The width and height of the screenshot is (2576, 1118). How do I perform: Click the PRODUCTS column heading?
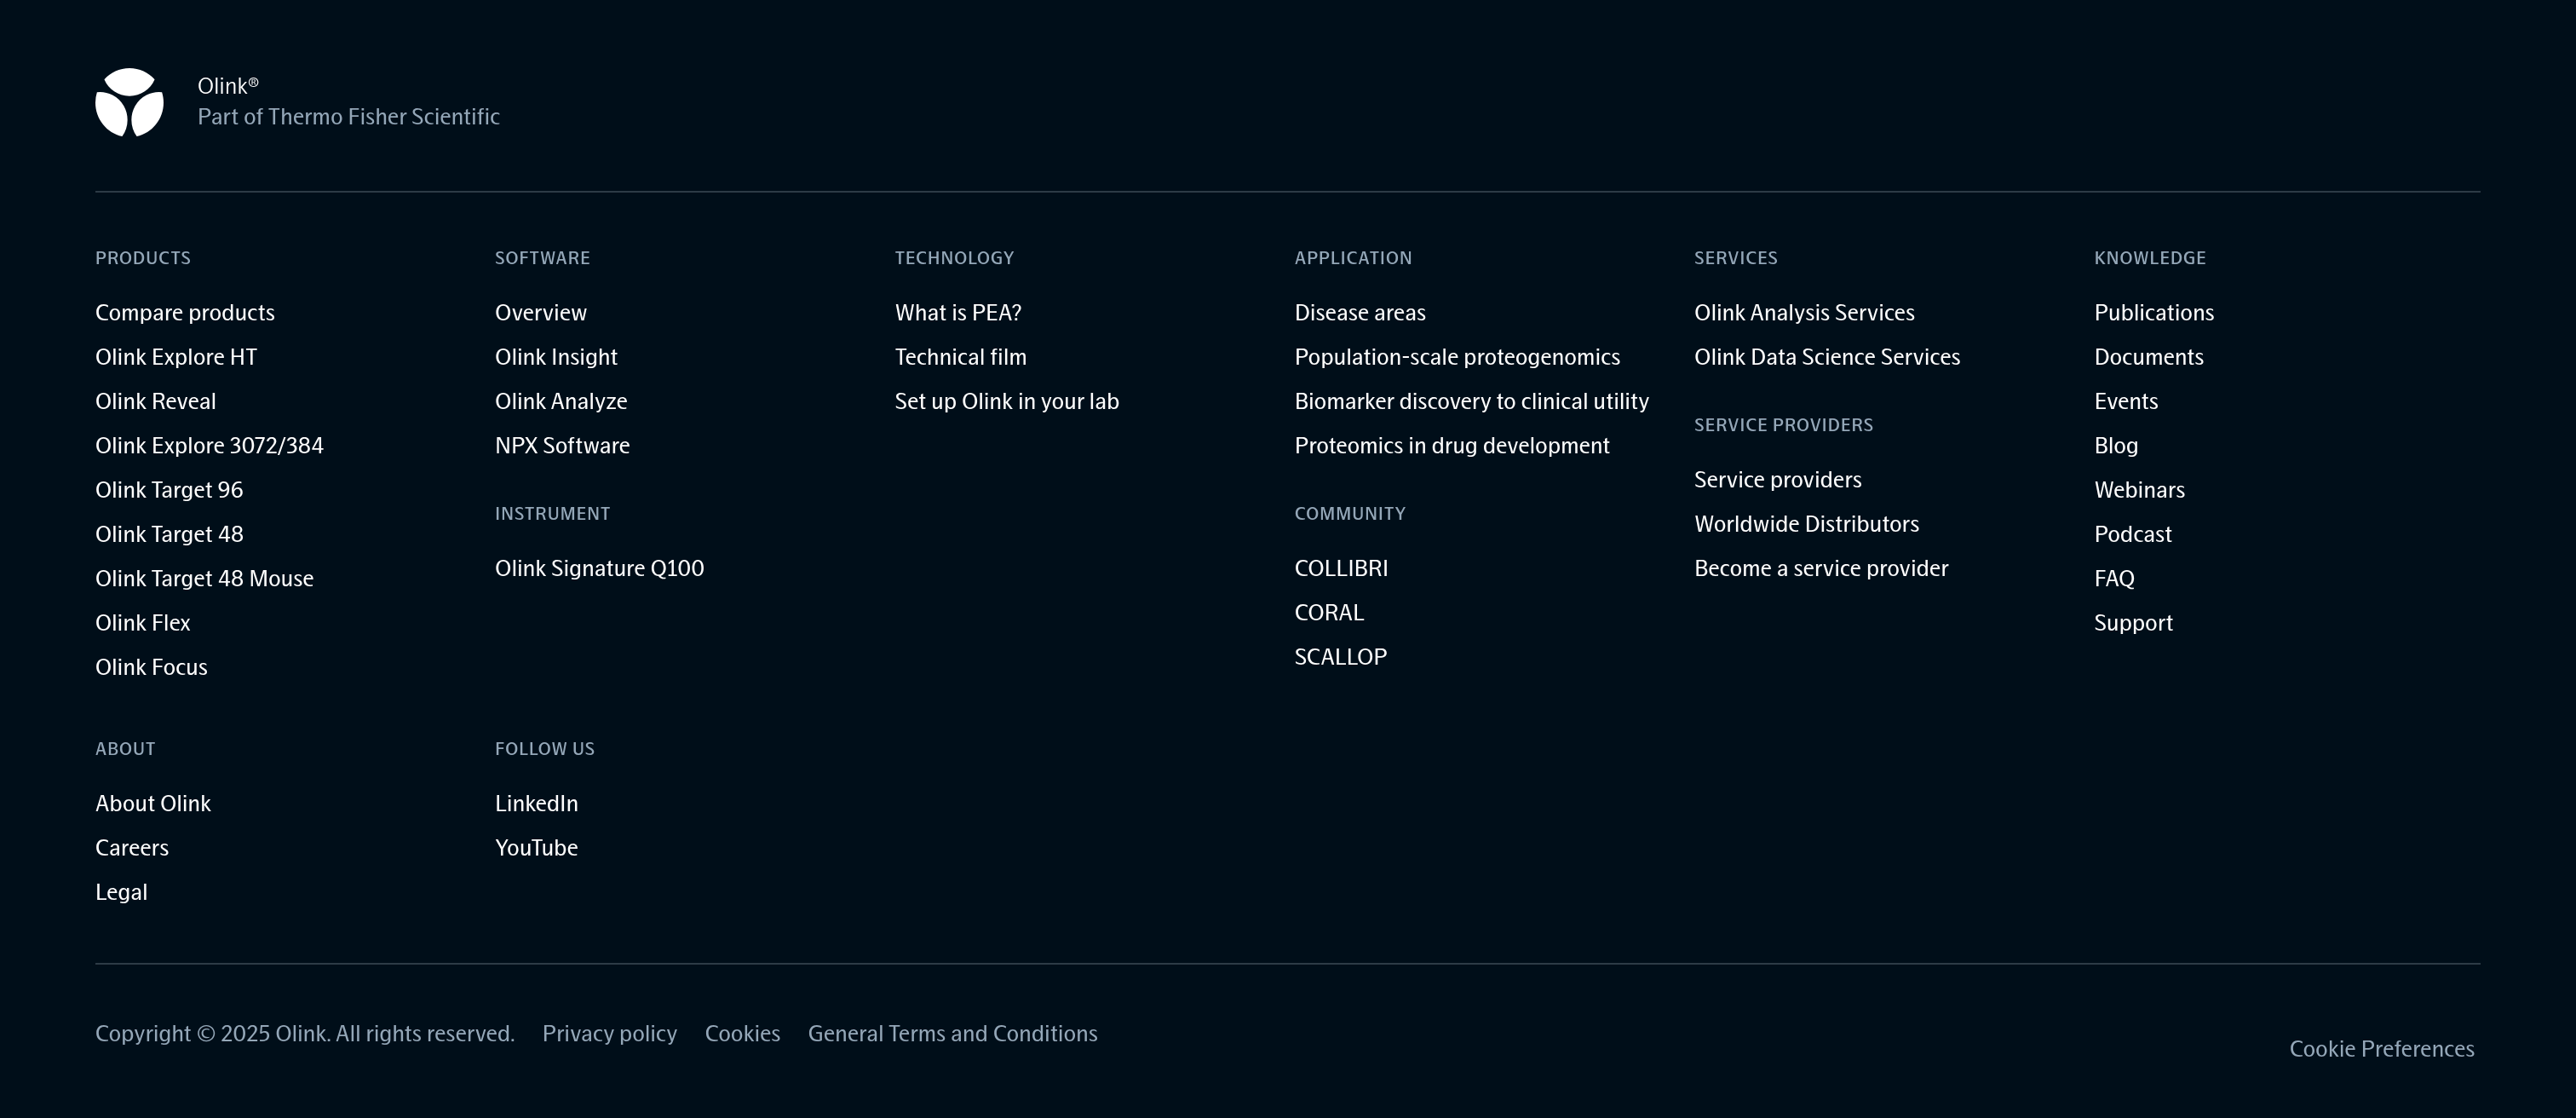coord(143,258)
